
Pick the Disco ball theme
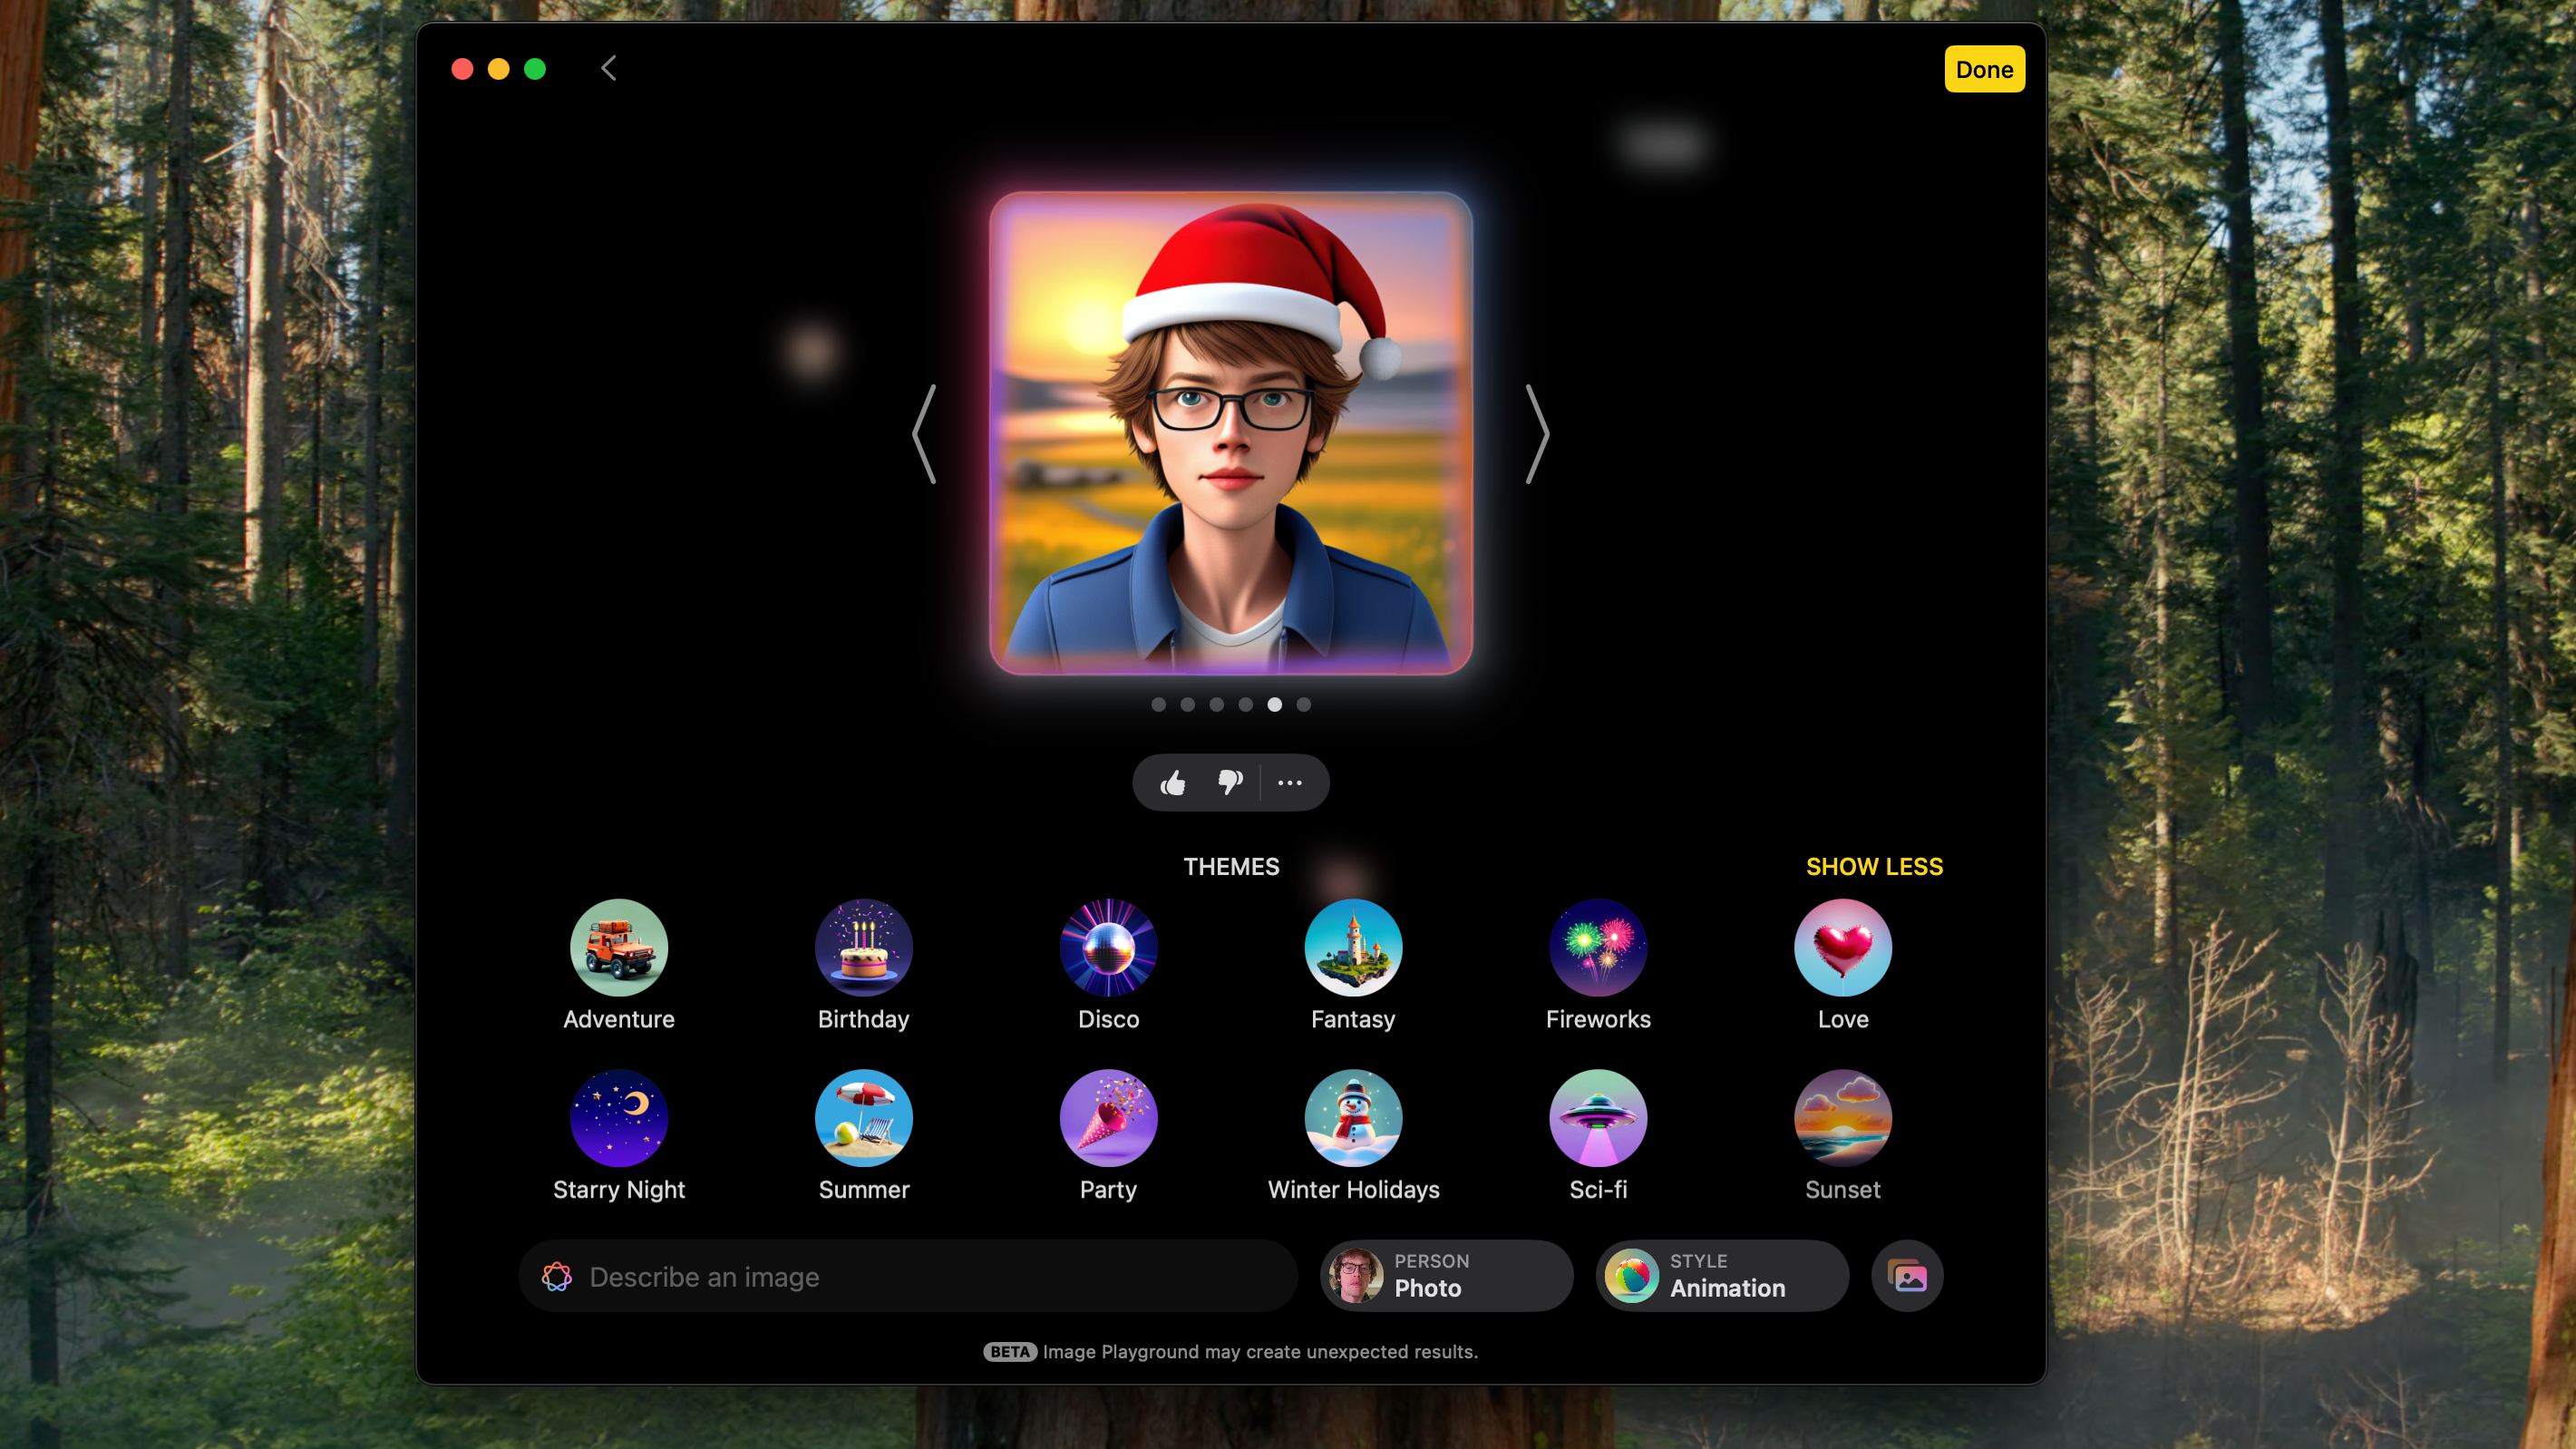(x=1108, y=947)
